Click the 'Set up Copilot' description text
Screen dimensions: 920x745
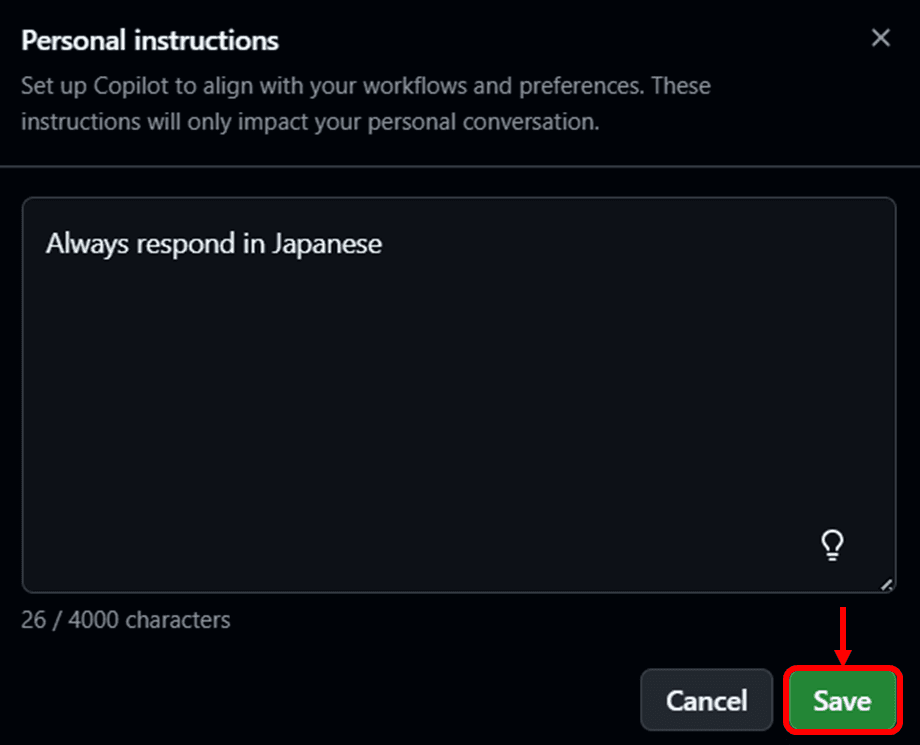(x=366, y=104)
